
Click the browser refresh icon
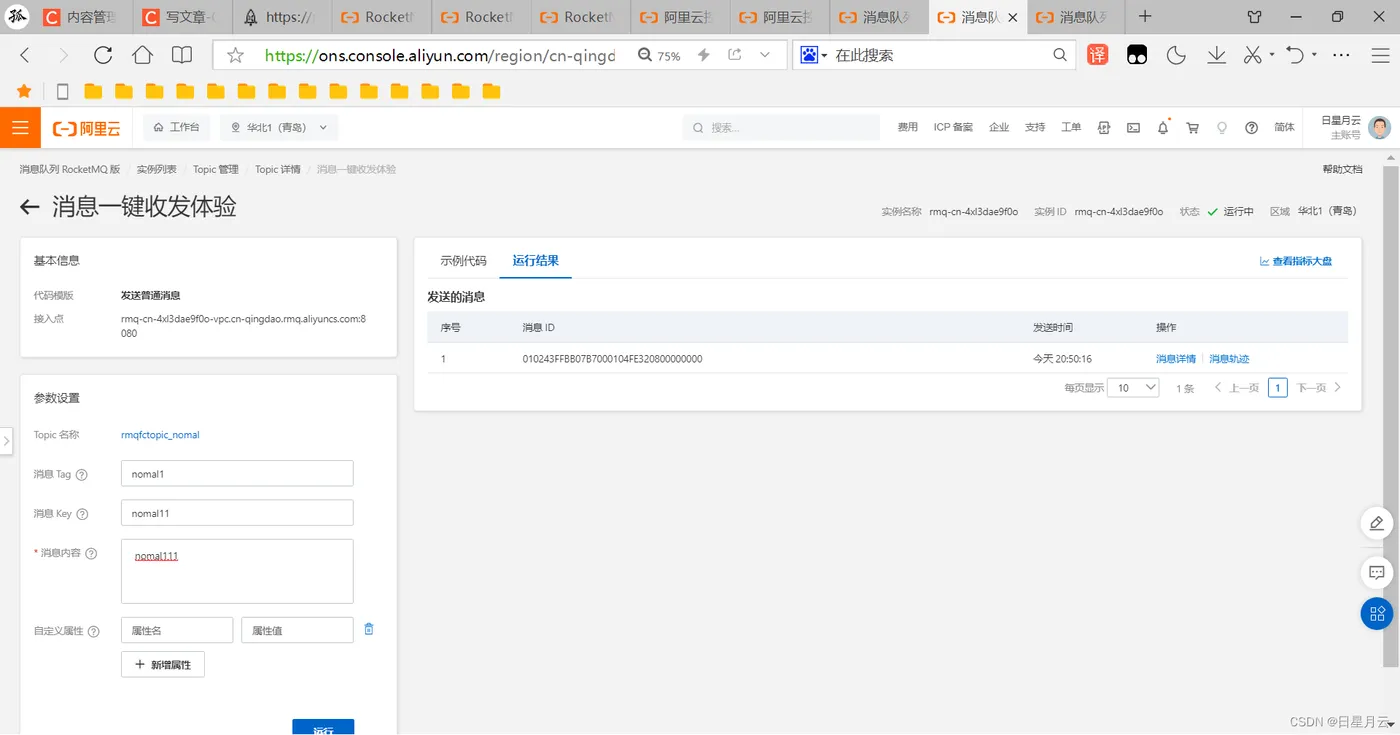pyautogui.click(x=103, y=55)
